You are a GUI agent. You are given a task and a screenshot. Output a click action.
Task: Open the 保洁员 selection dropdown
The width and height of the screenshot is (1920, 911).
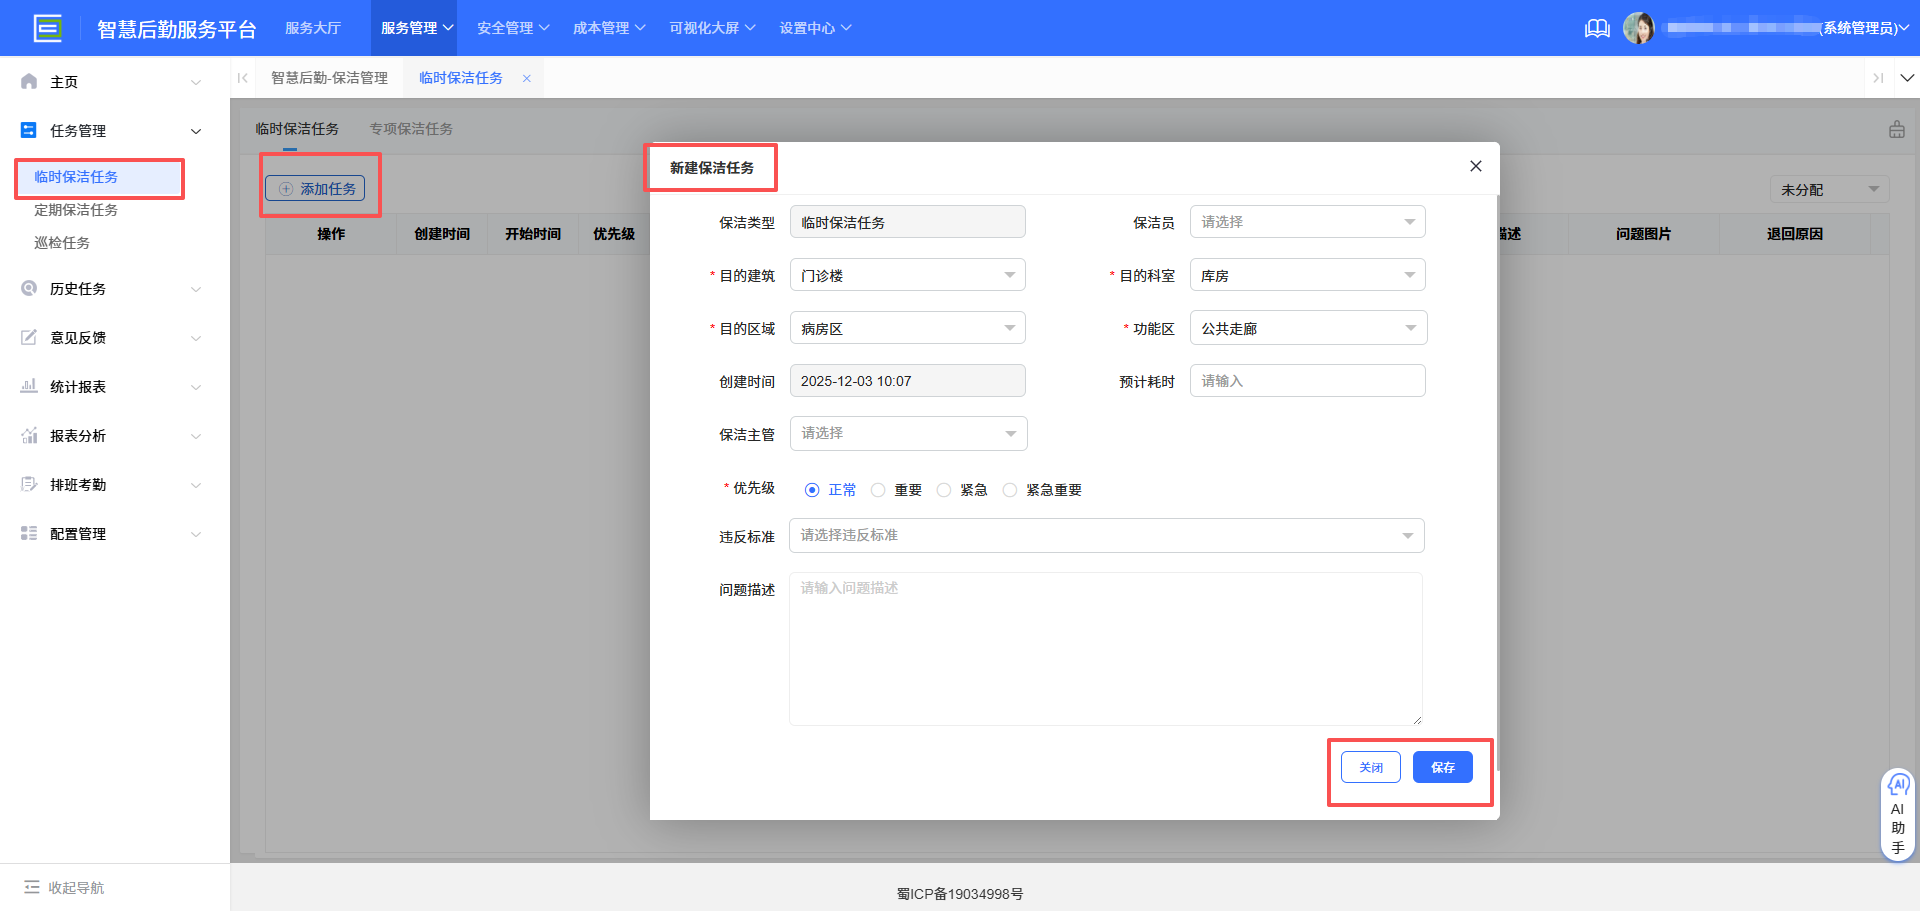pos(1307,221)
